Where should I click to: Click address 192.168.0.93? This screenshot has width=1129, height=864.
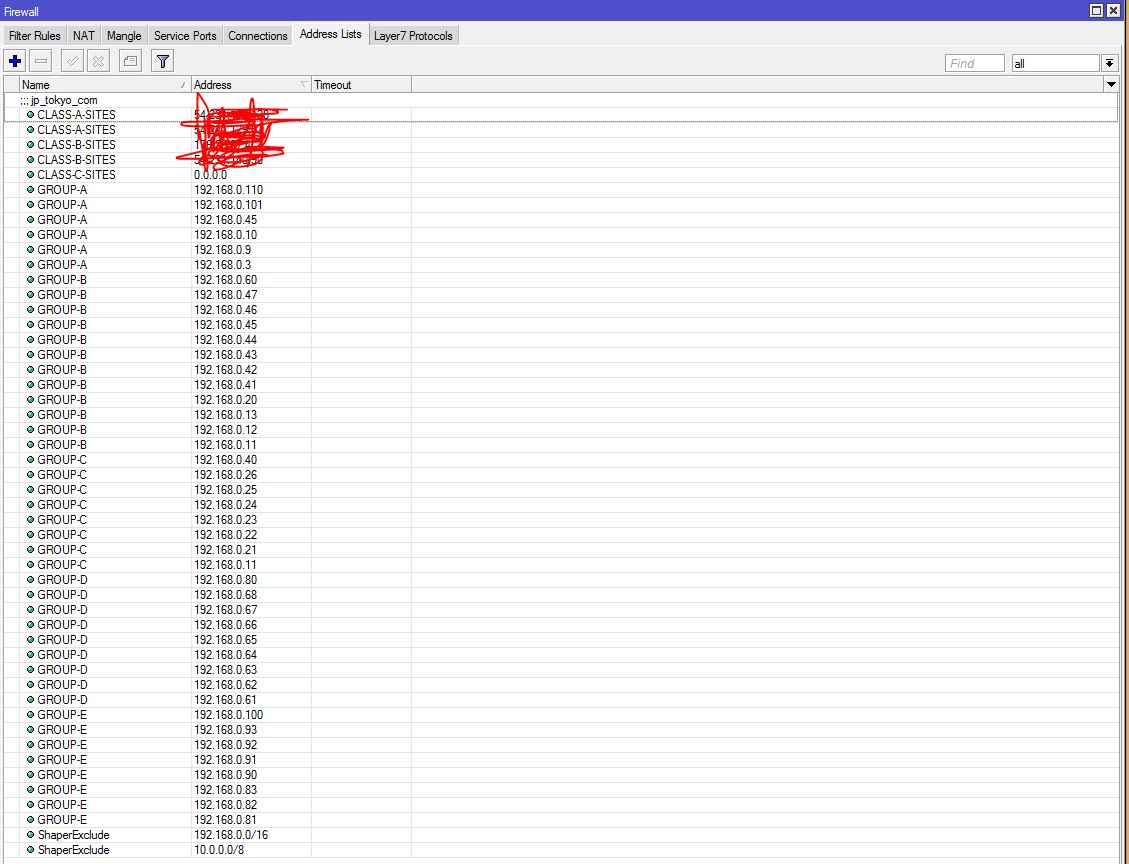(225, 730)
